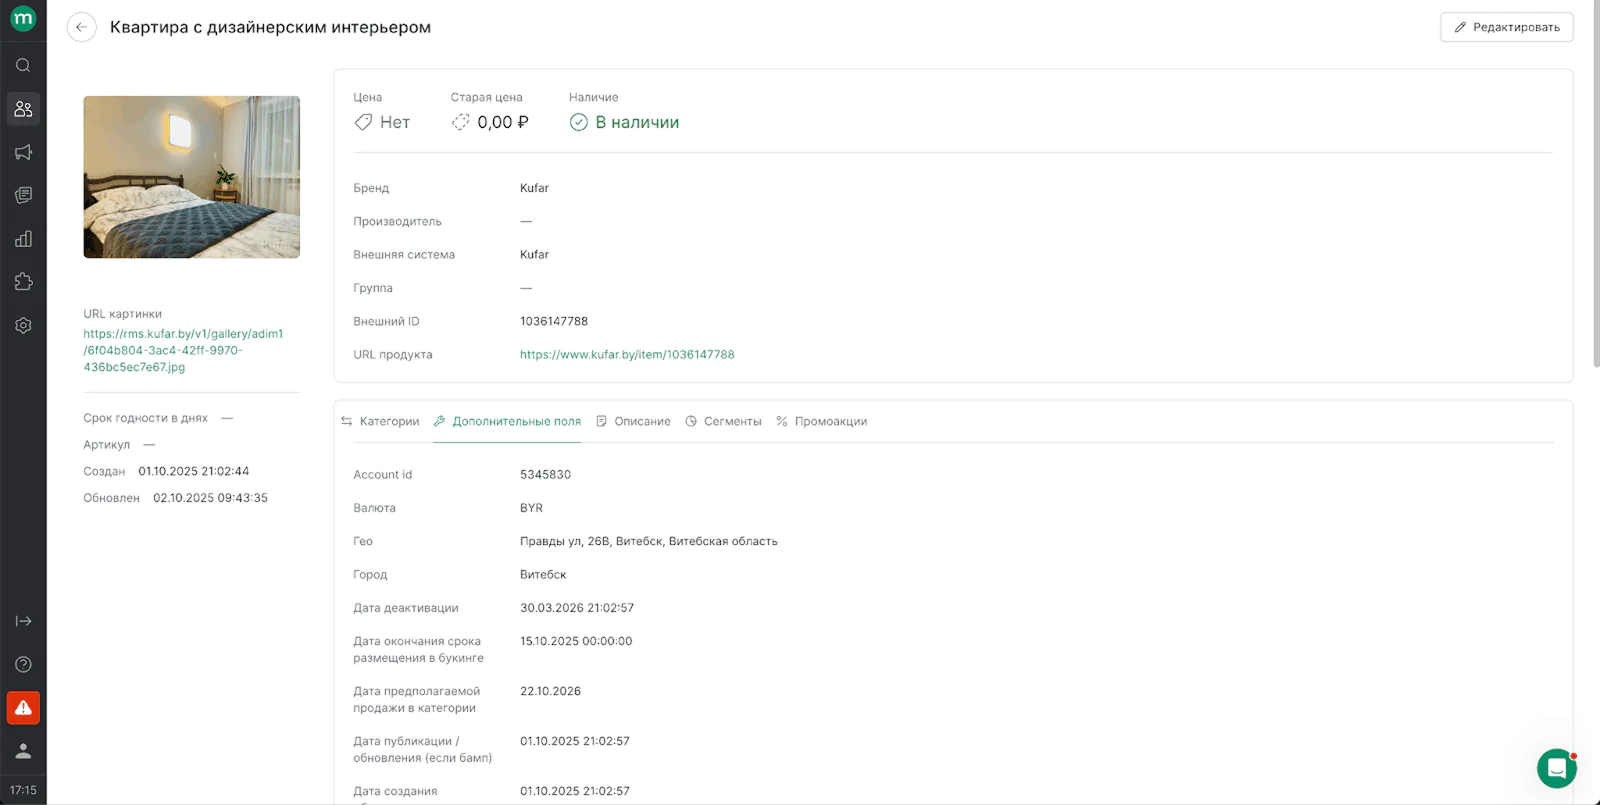
Task: Open the Промоакции tab
Action: point(821,422)
